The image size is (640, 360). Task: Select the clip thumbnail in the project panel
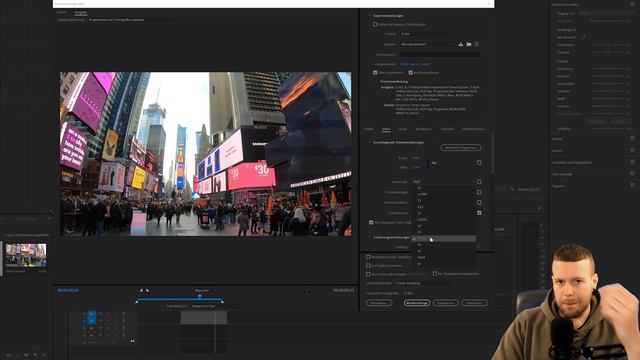(26, 255)
